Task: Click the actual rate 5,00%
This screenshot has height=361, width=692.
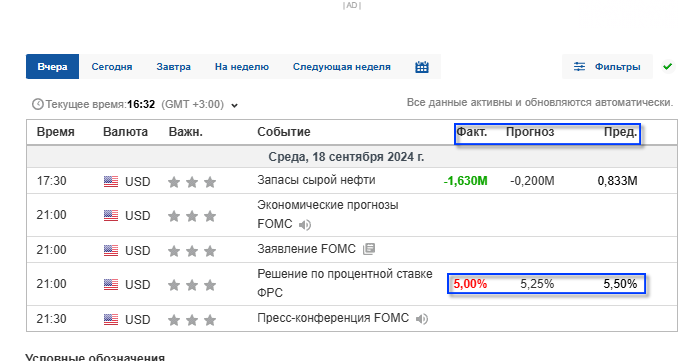Action: pyautogui.click(x=470, y=284)
